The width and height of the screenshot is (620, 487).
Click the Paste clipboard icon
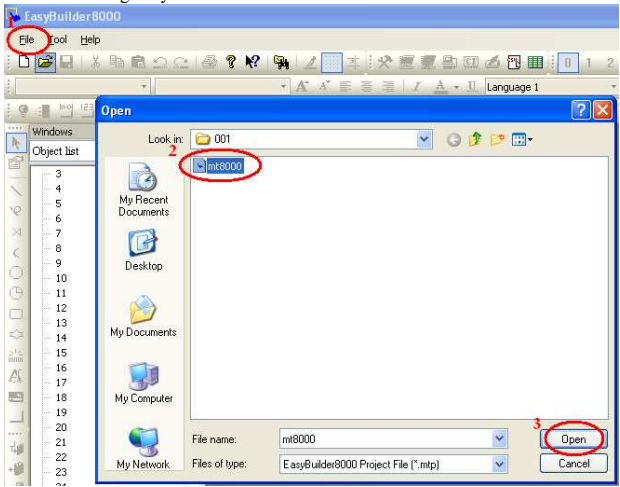(138, 62)
